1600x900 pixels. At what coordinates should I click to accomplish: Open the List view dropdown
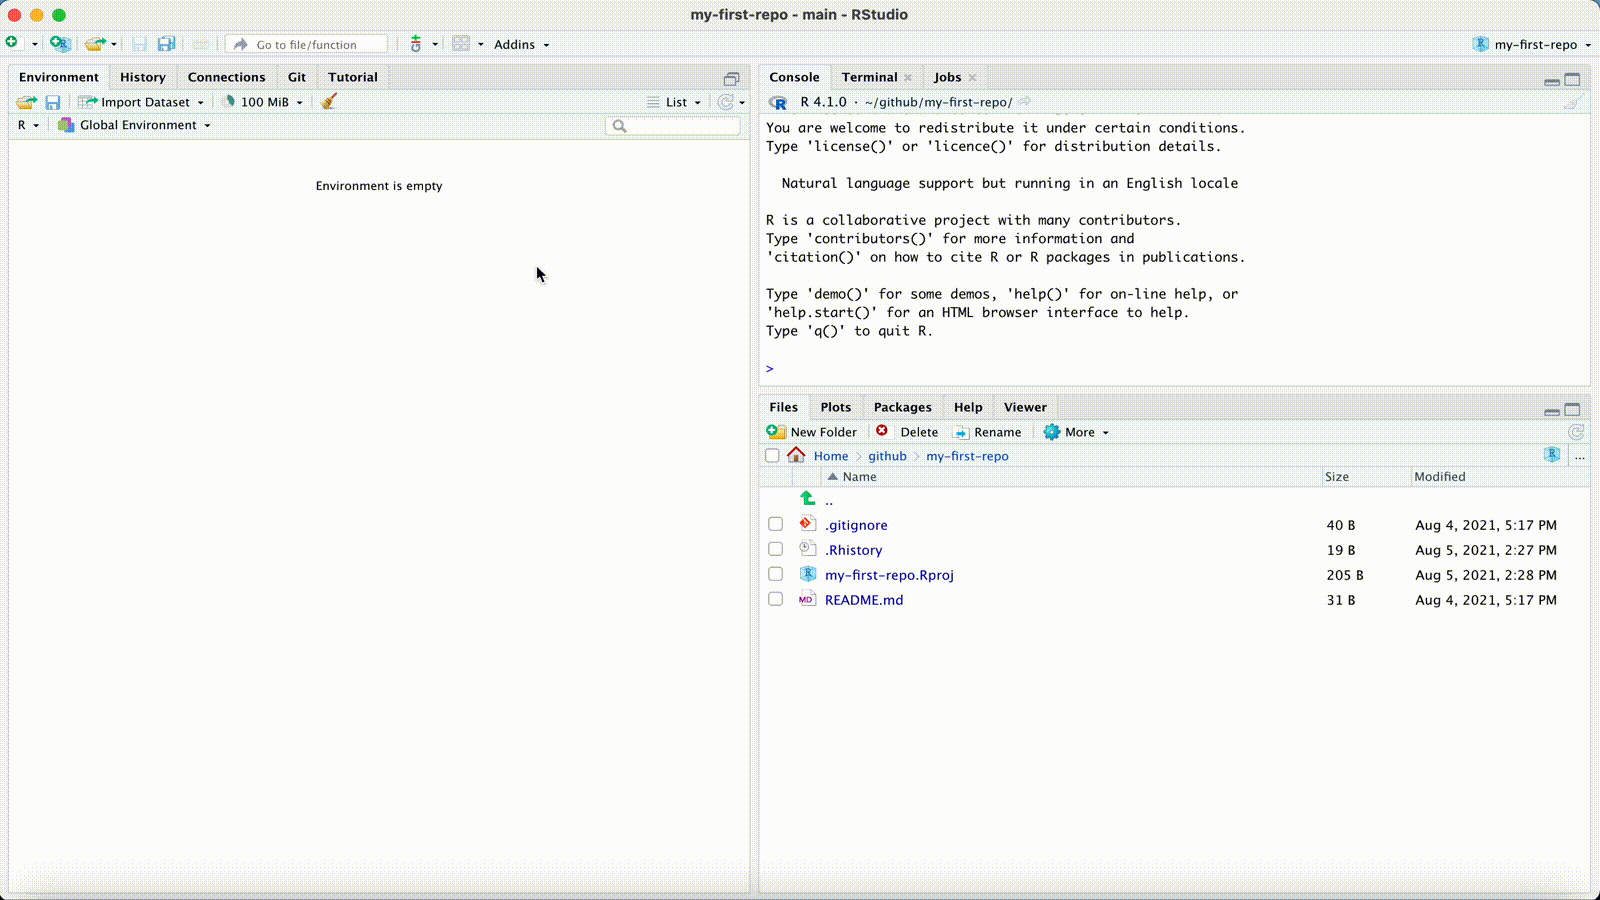pyautogui.click(x=674, y=102)
